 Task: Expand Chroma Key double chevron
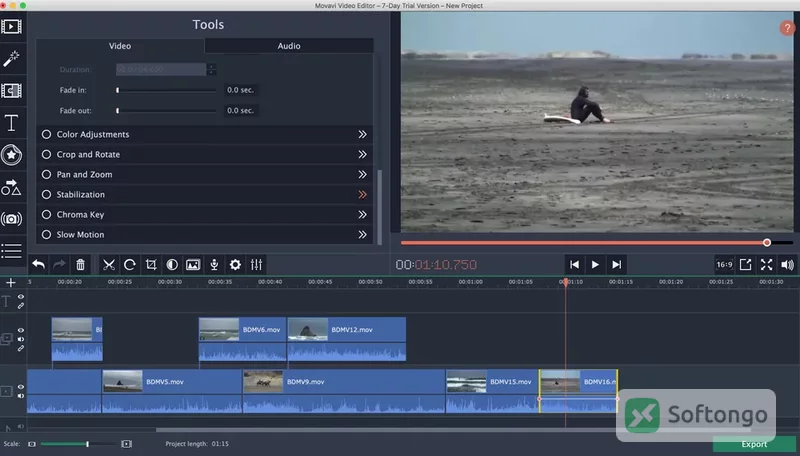point(362,214)
